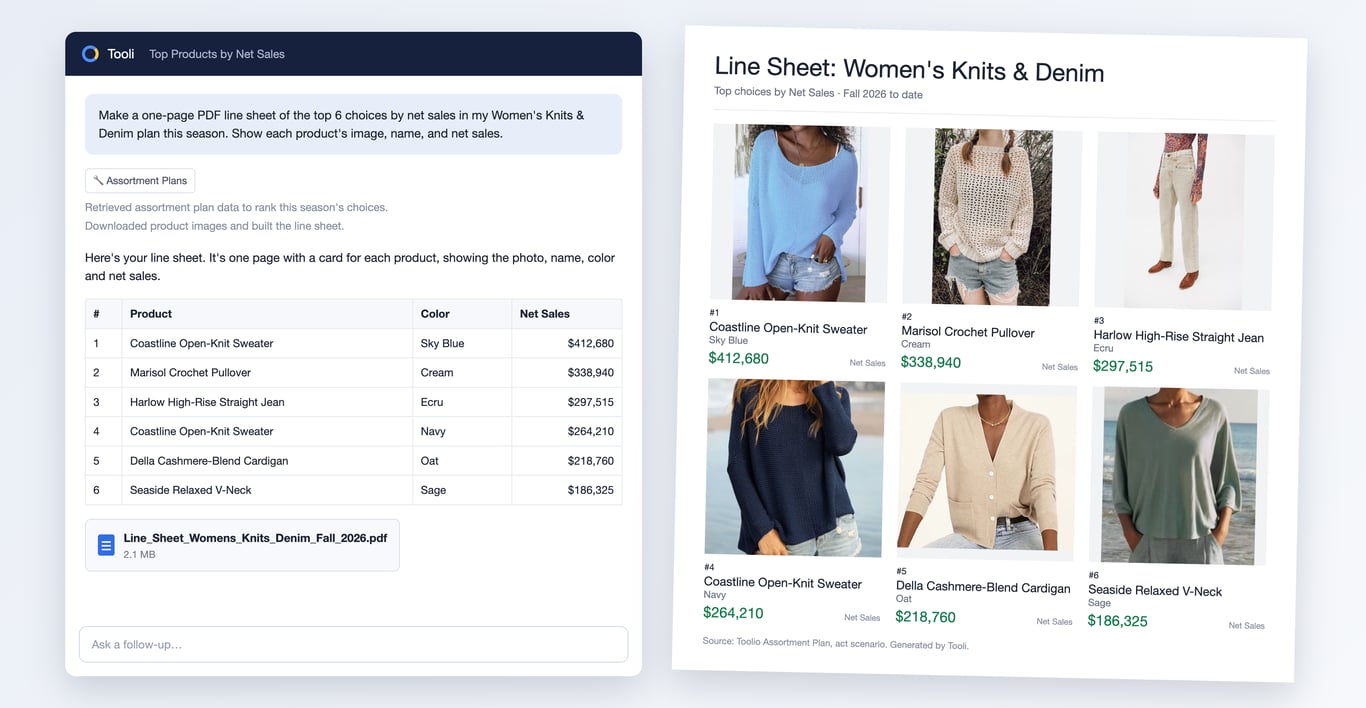The width and height of the screenshot is (1366, 708).
Task: Click the 2.1 MB file size label
Action: click(139, 554)
